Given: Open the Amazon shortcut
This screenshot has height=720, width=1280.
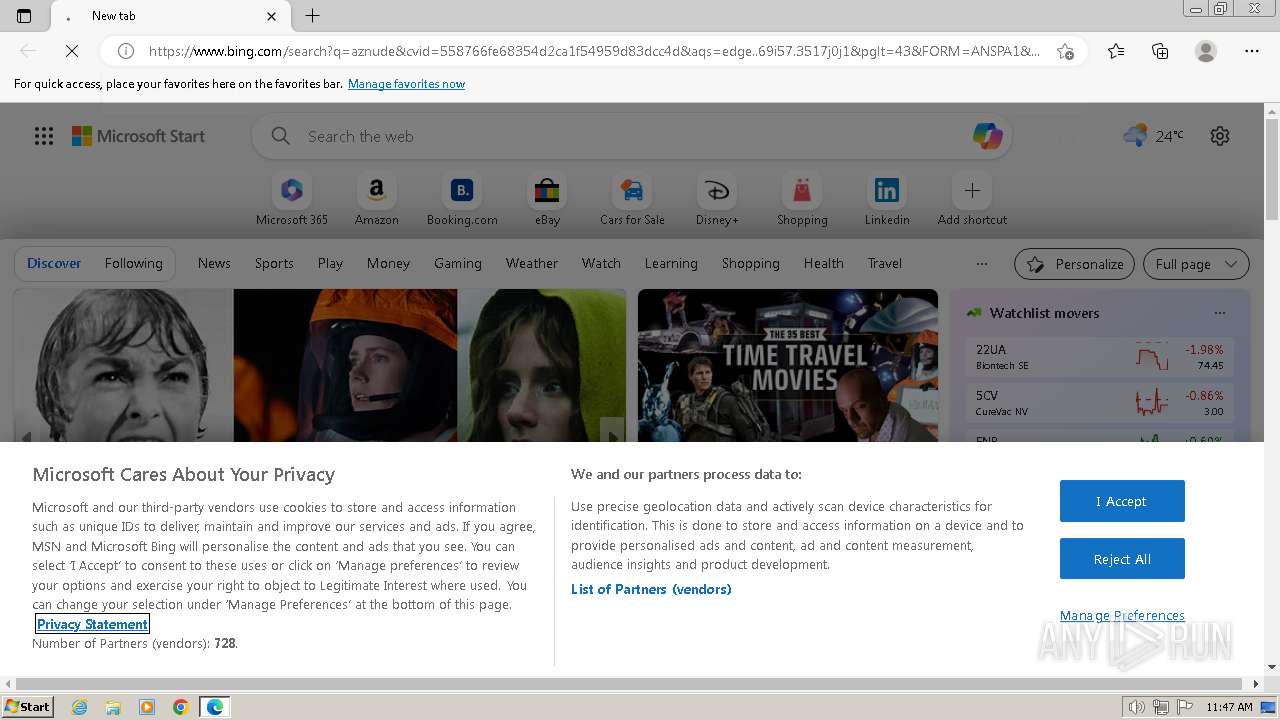Looking at the screenshot, I should 376,200.
